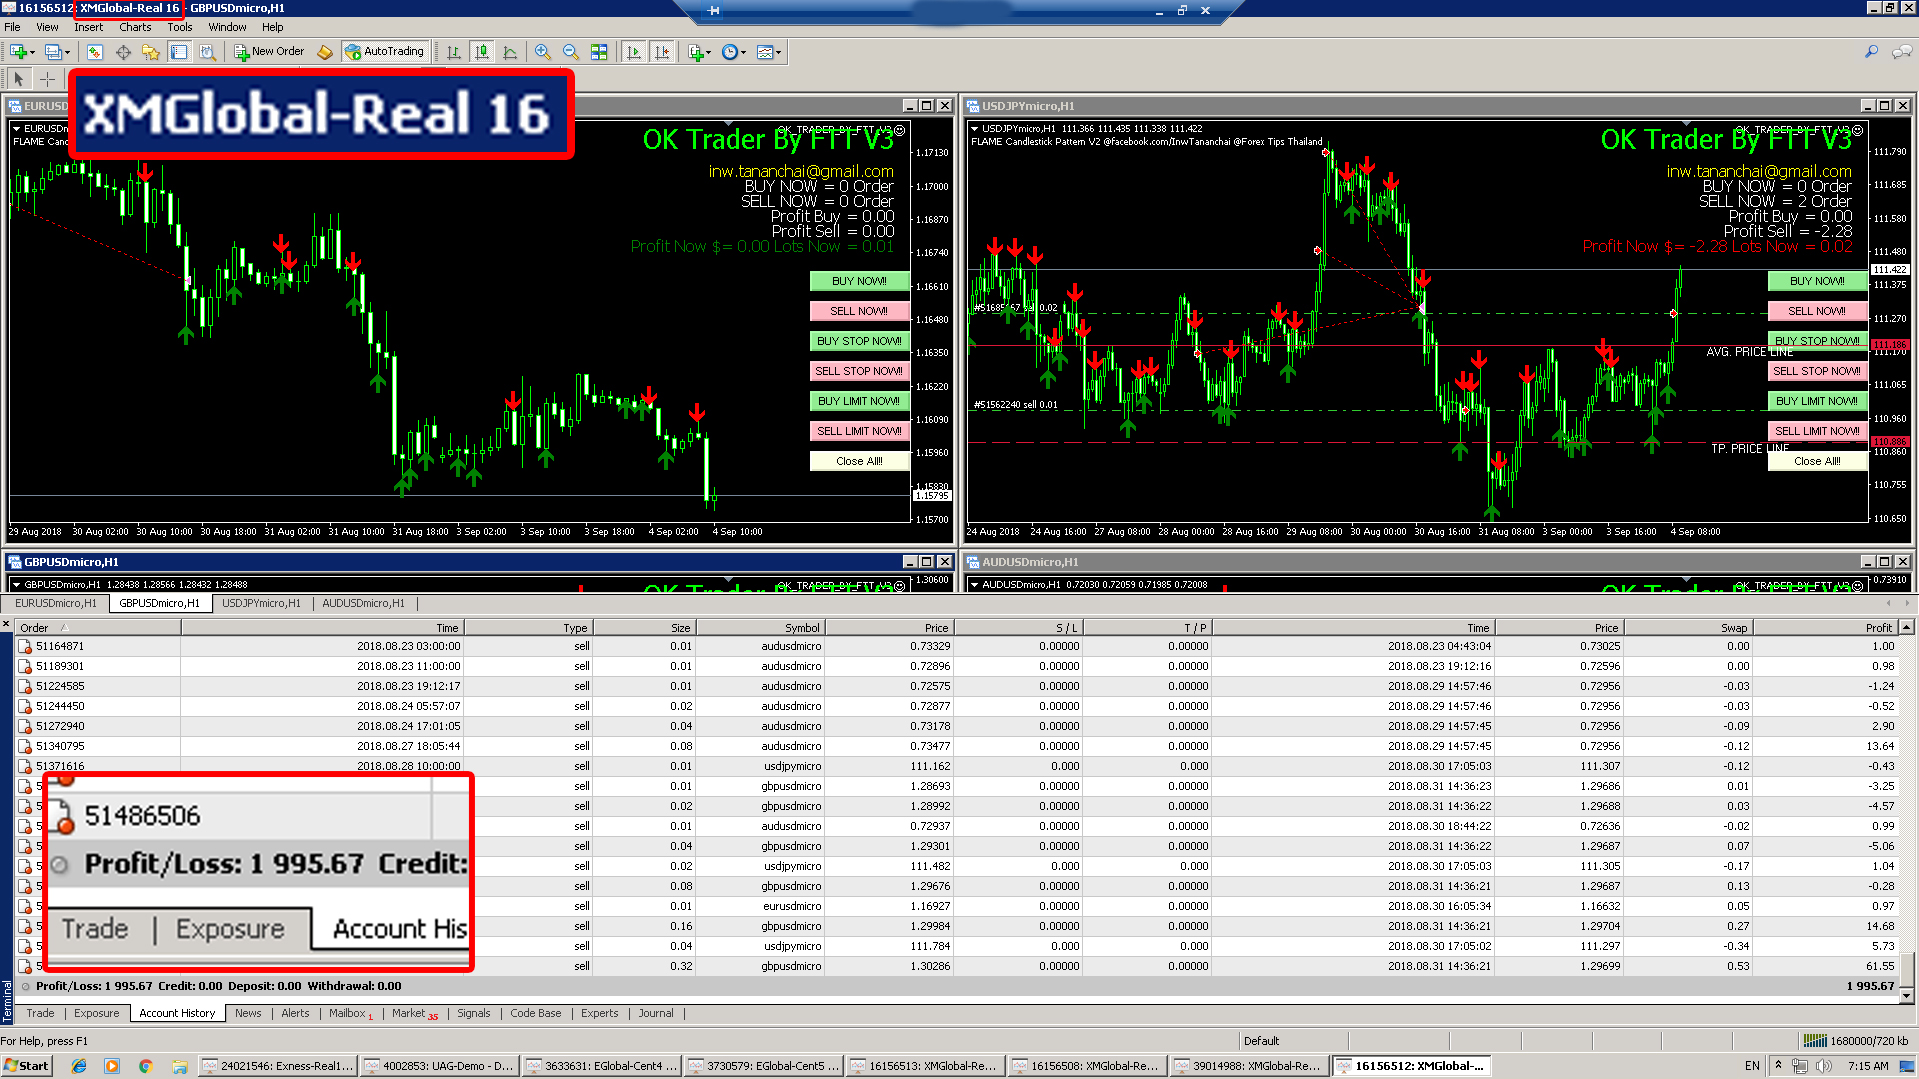Screen dimensions: 1919x1079
Task: Click Close All on the USDJPY chart
Action: (x=1817, y=461)
